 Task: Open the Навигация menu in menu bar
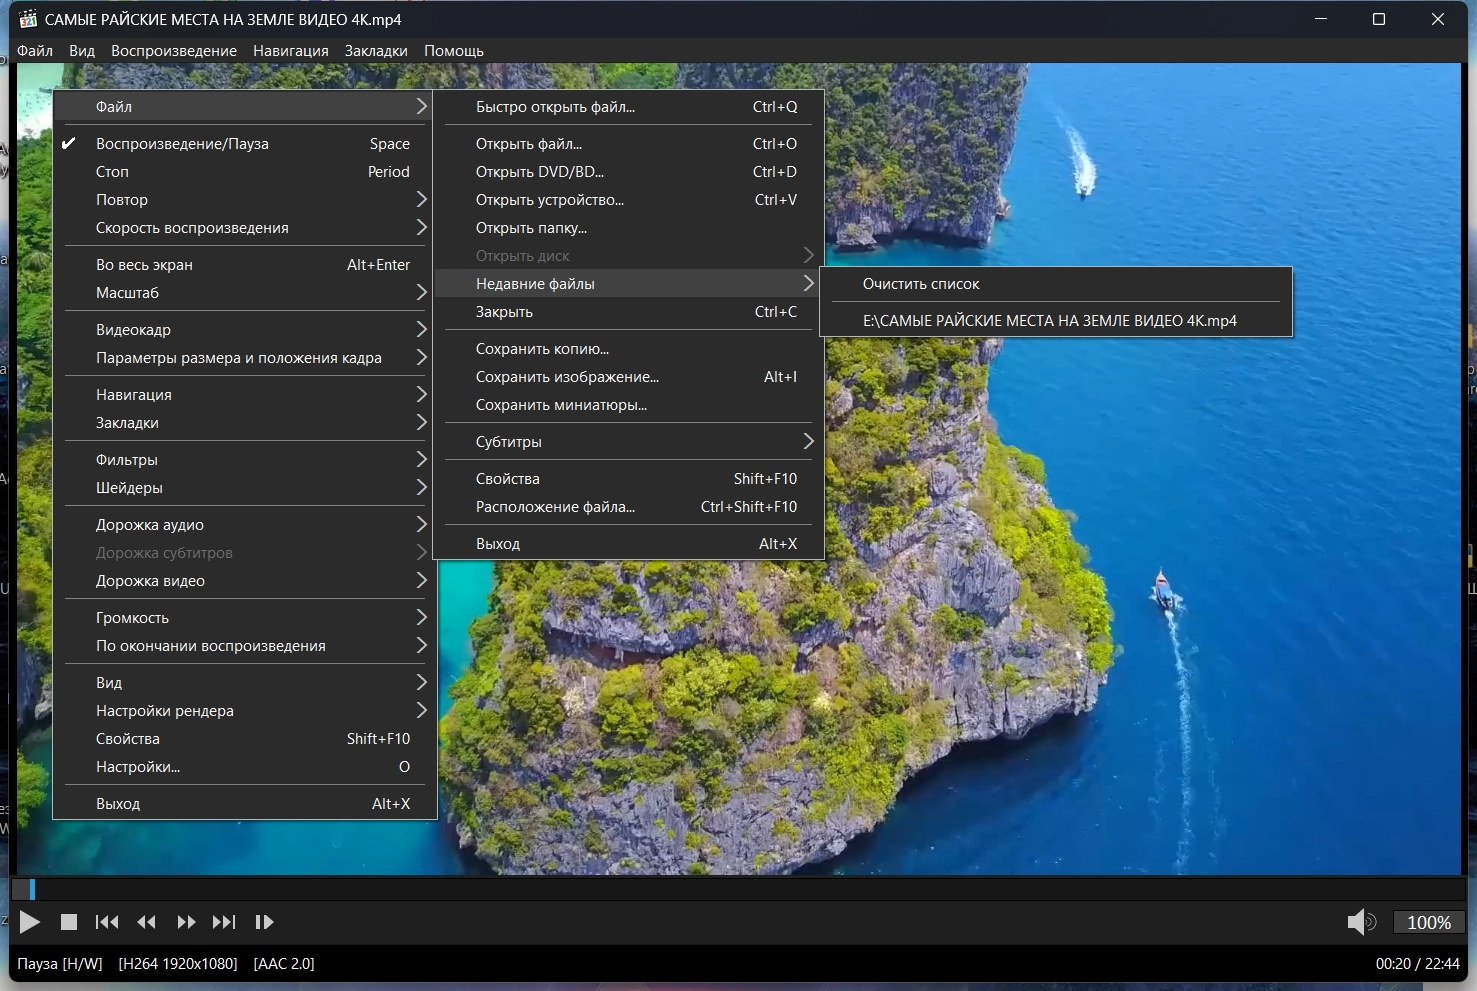tap(290, 51)
